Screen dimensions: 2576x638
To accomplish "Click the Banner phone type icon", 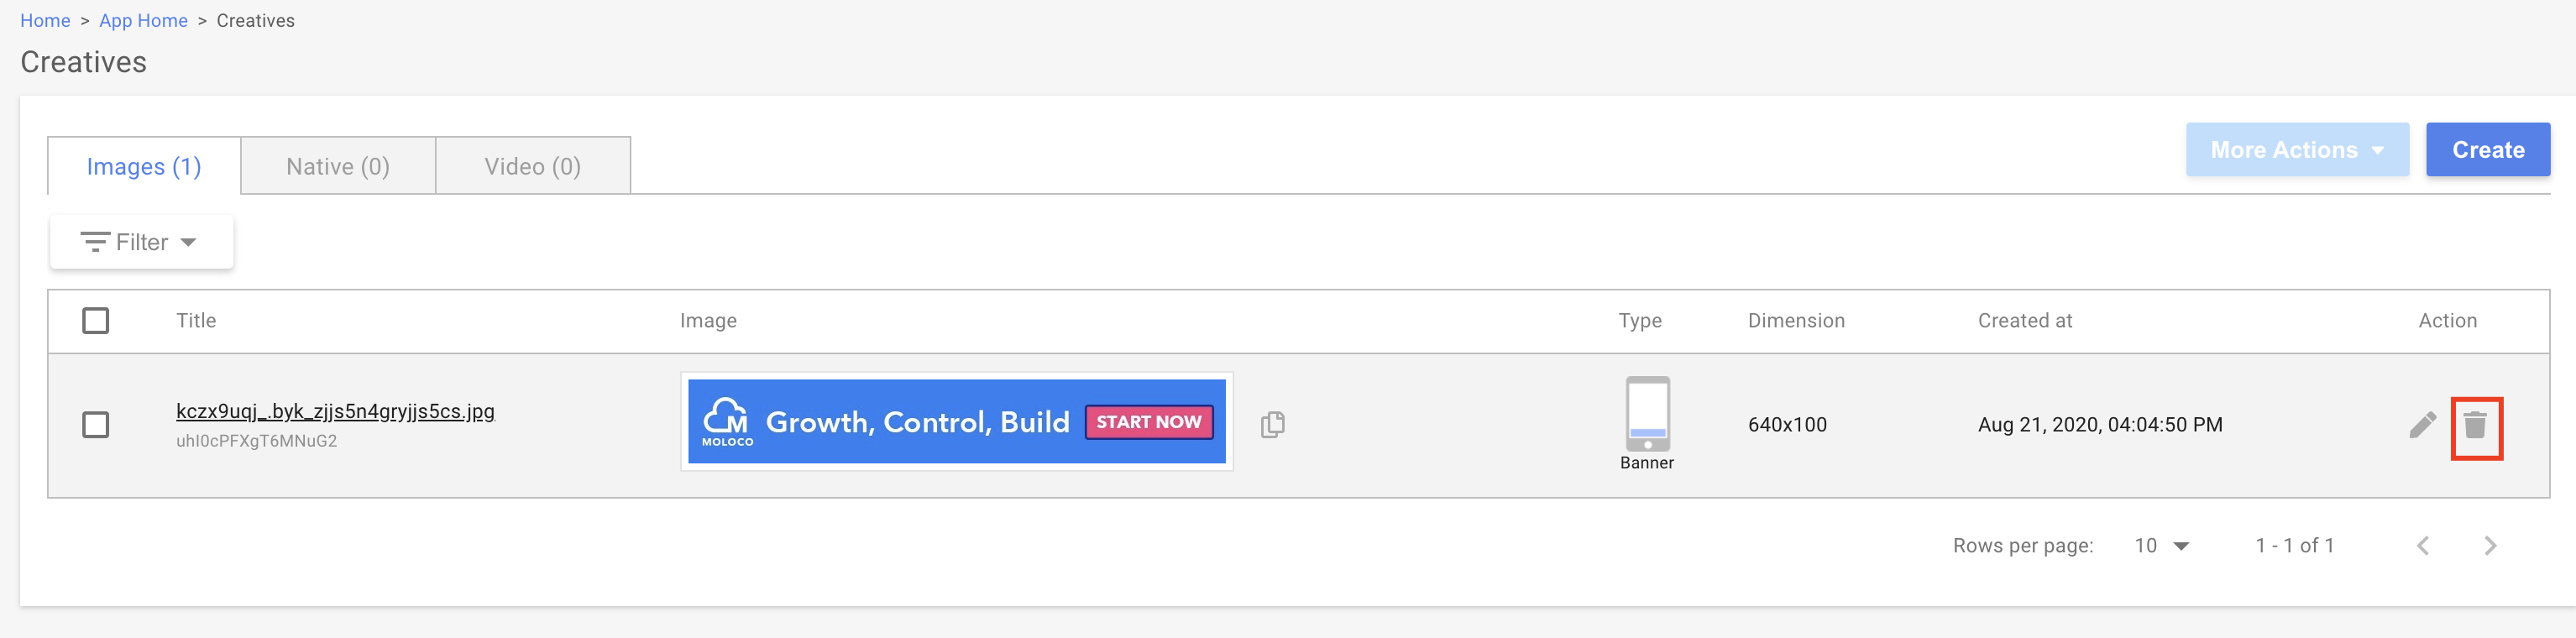I will [x=1647, y=414].
